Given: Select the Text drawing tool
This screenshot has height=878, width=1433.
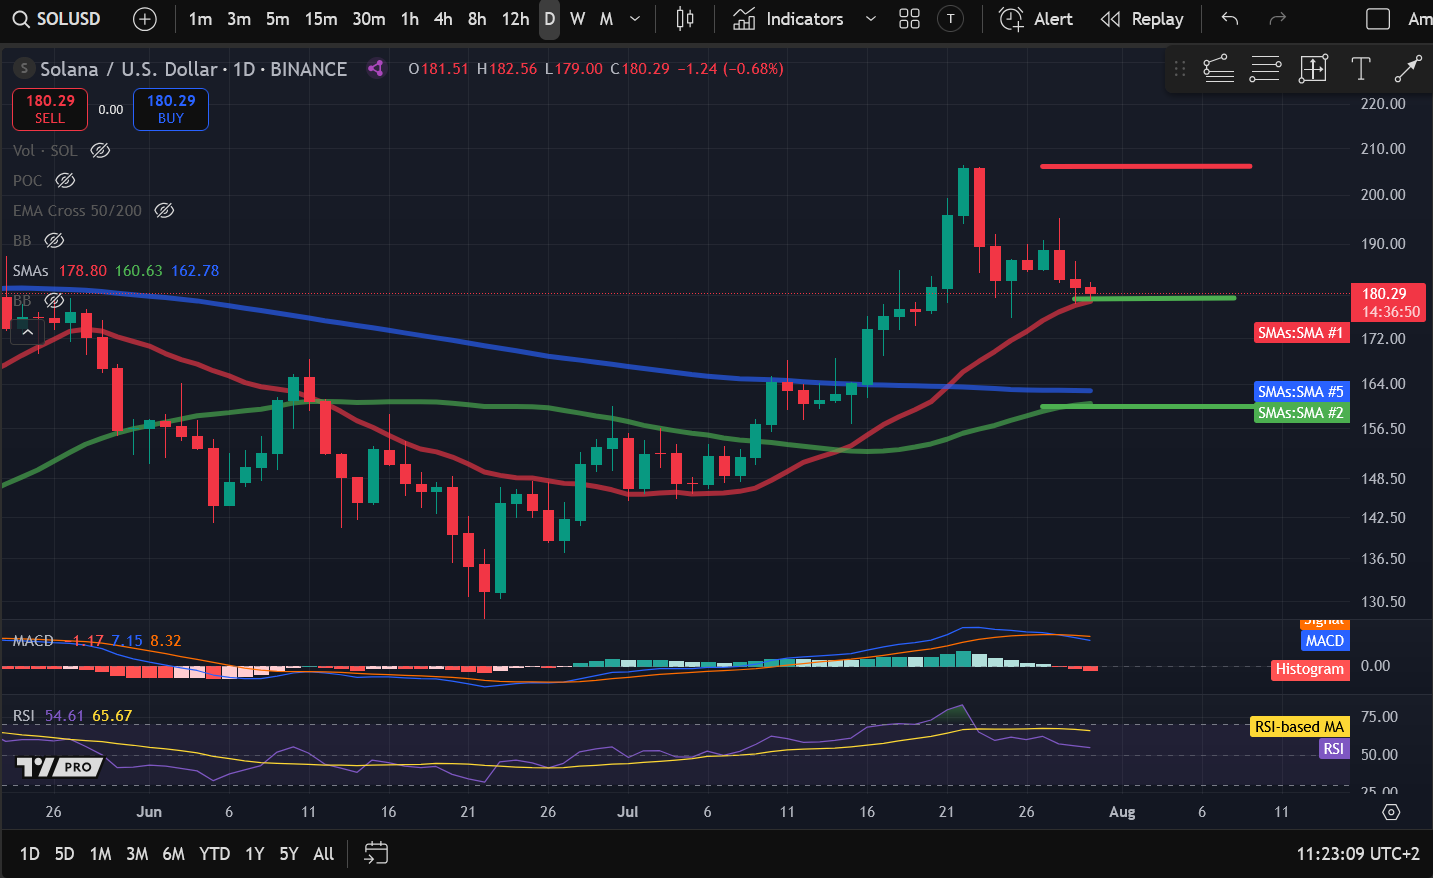Looking at the screenshot, I should tap(1360, 69).
